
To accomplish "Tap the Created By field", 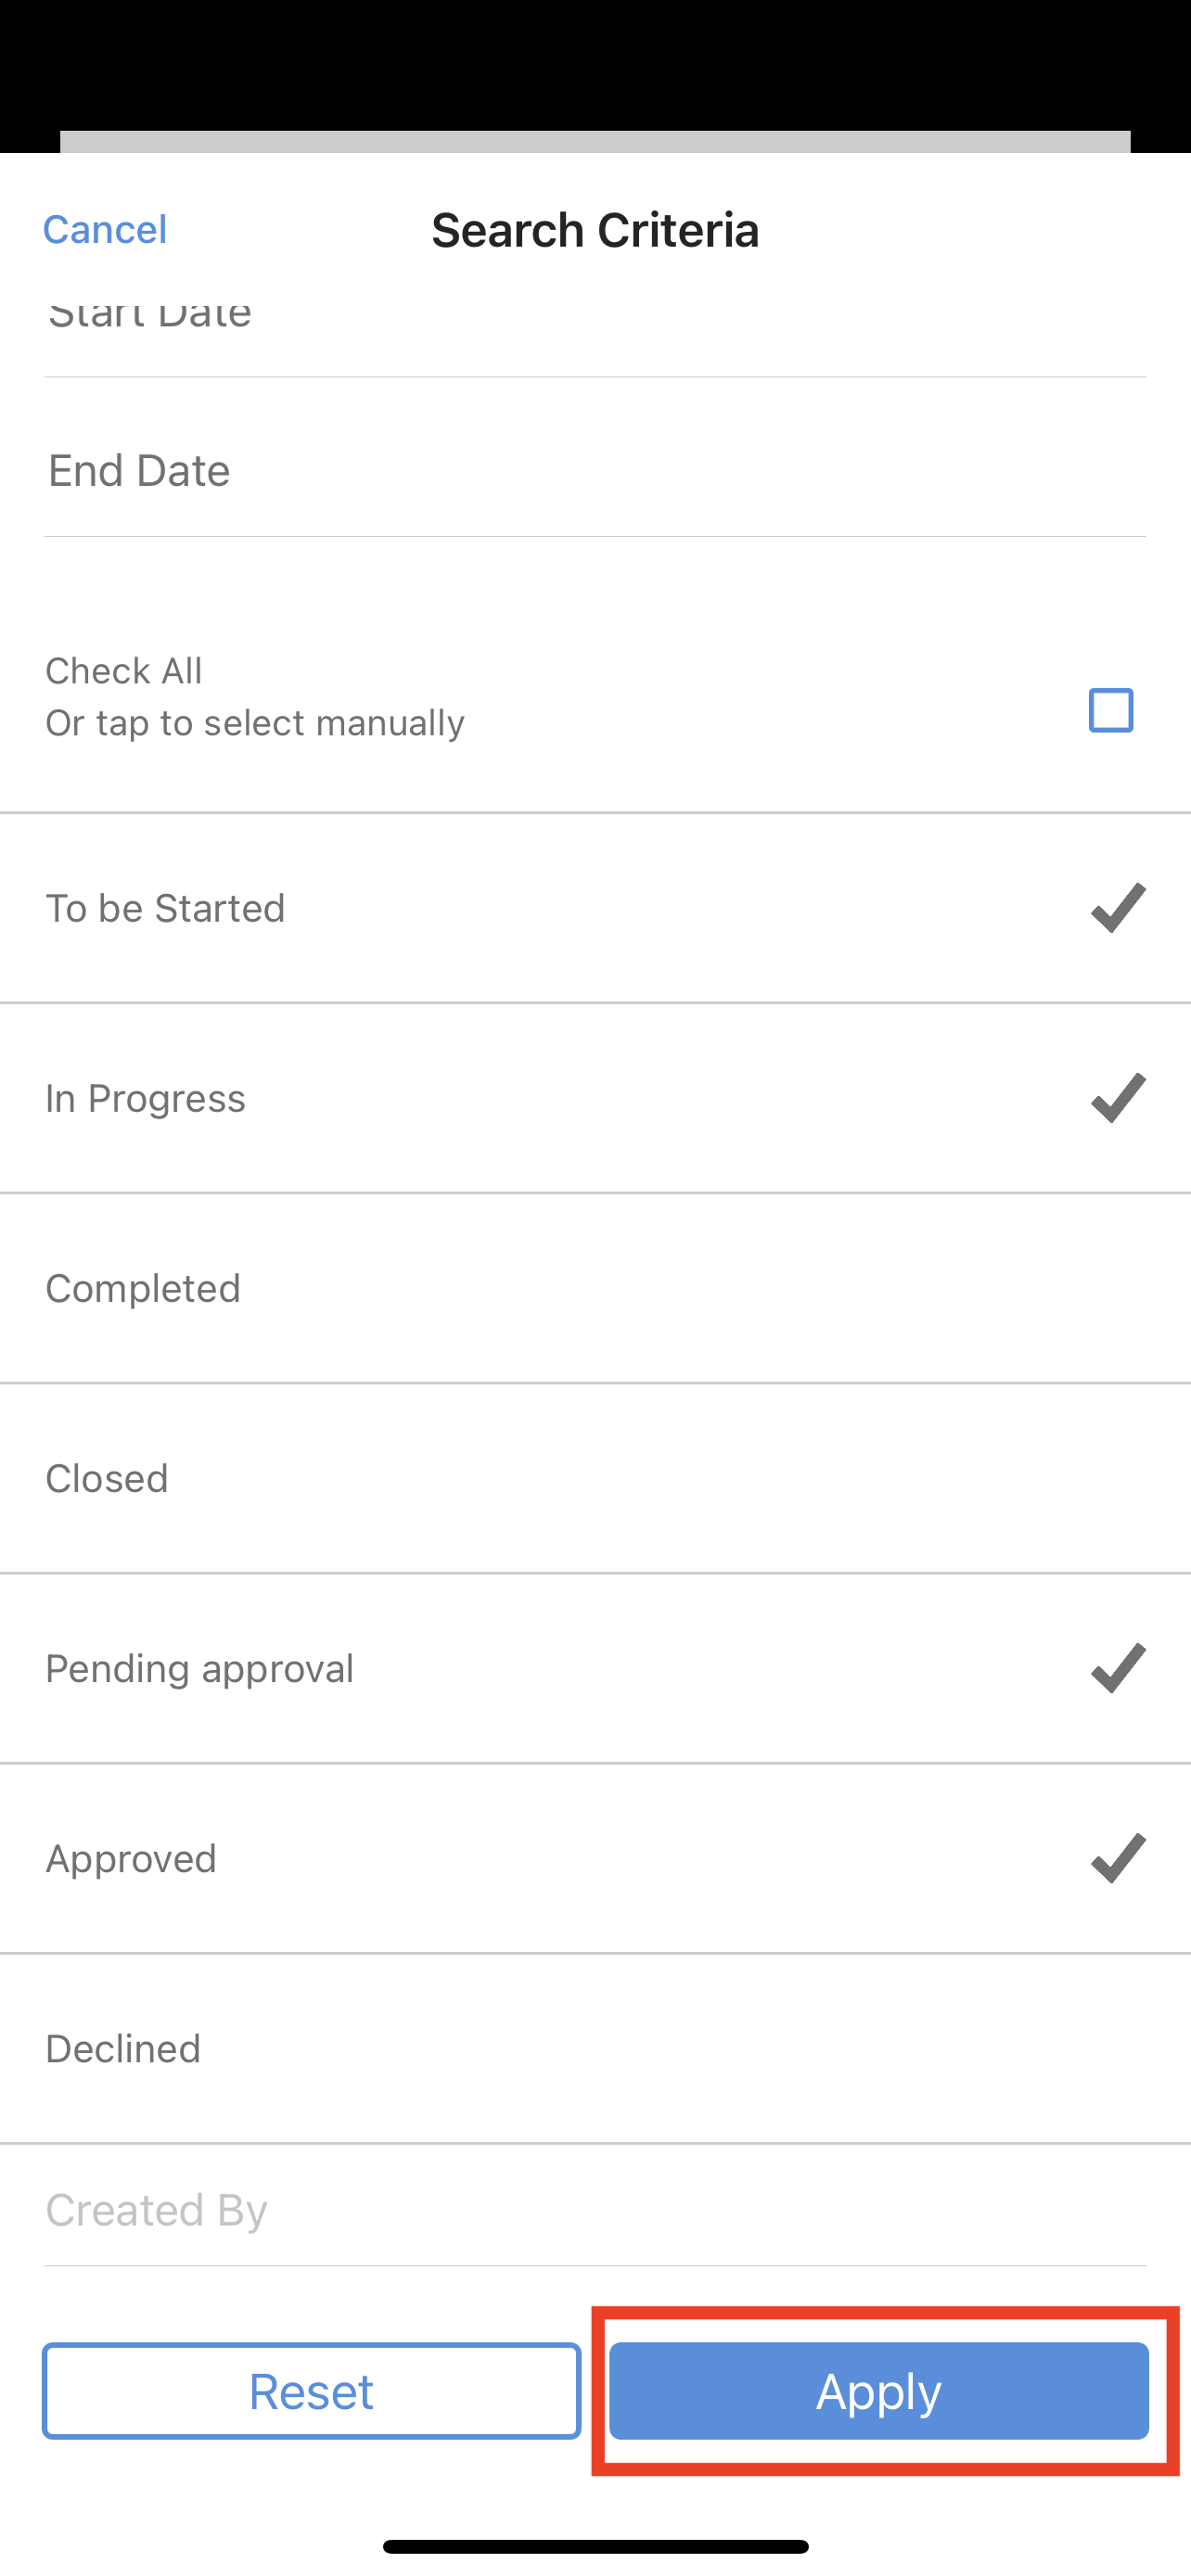I will click(x=595, y=2210).
